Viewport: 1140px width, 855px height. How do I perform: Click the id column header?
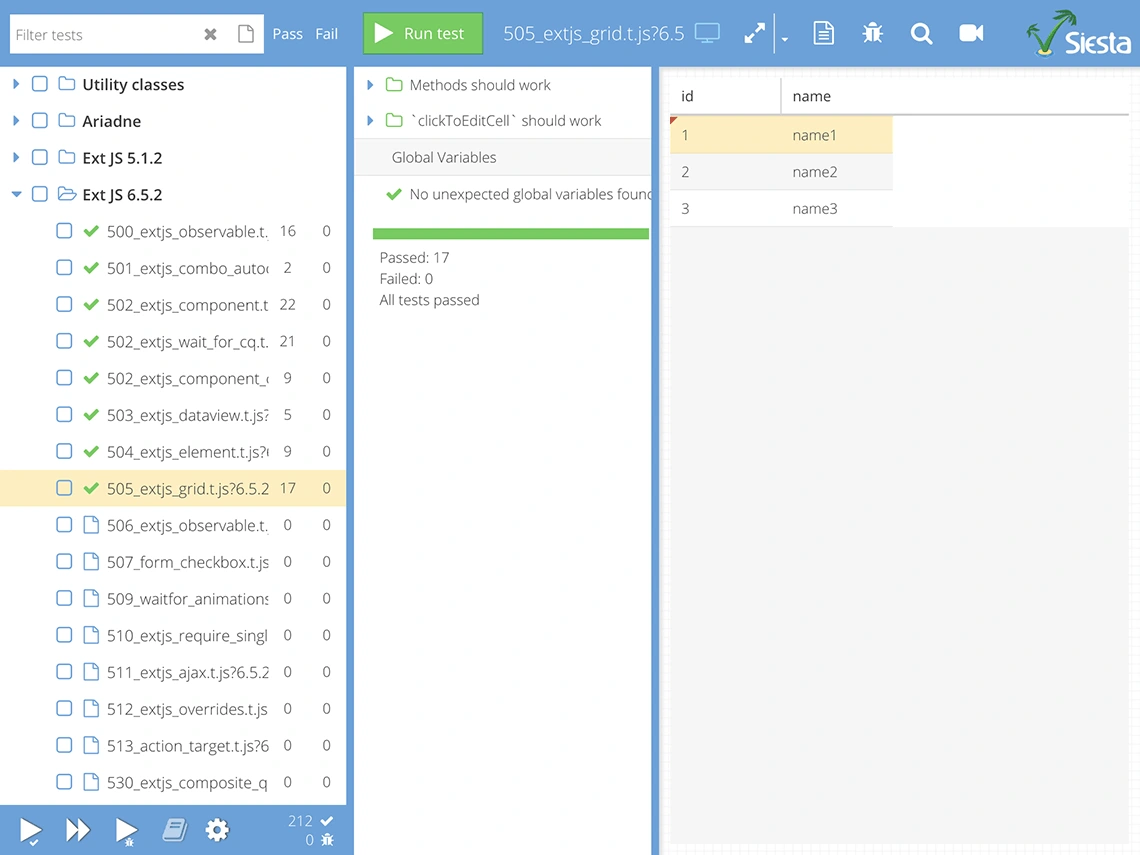point(726,96)
